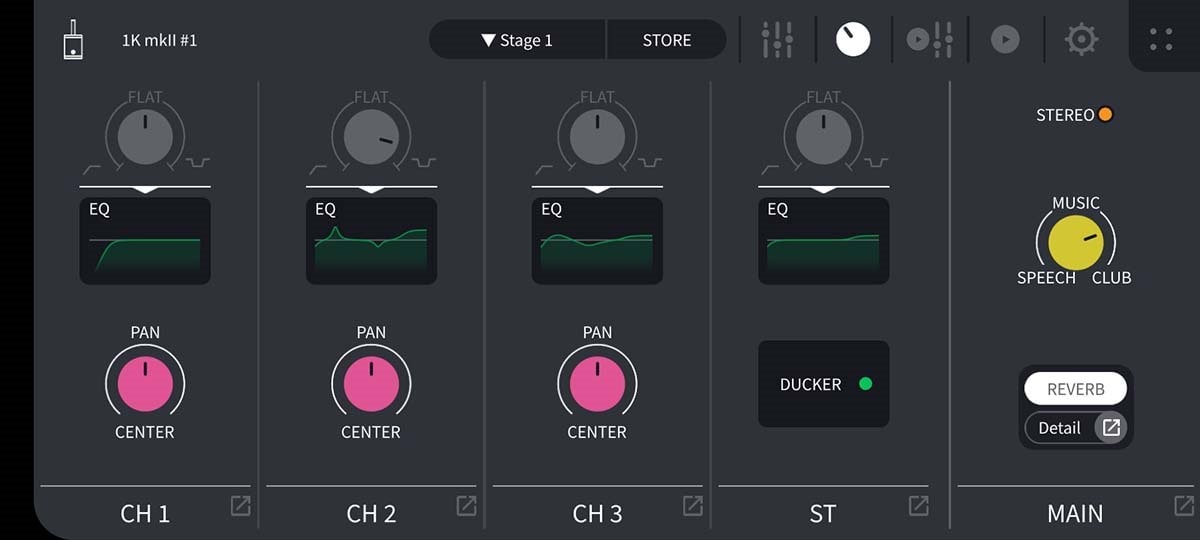1200x540 pixels.
Task: Toggle the DUCKER on the ST channel
Action: click(x=823, y=384)
